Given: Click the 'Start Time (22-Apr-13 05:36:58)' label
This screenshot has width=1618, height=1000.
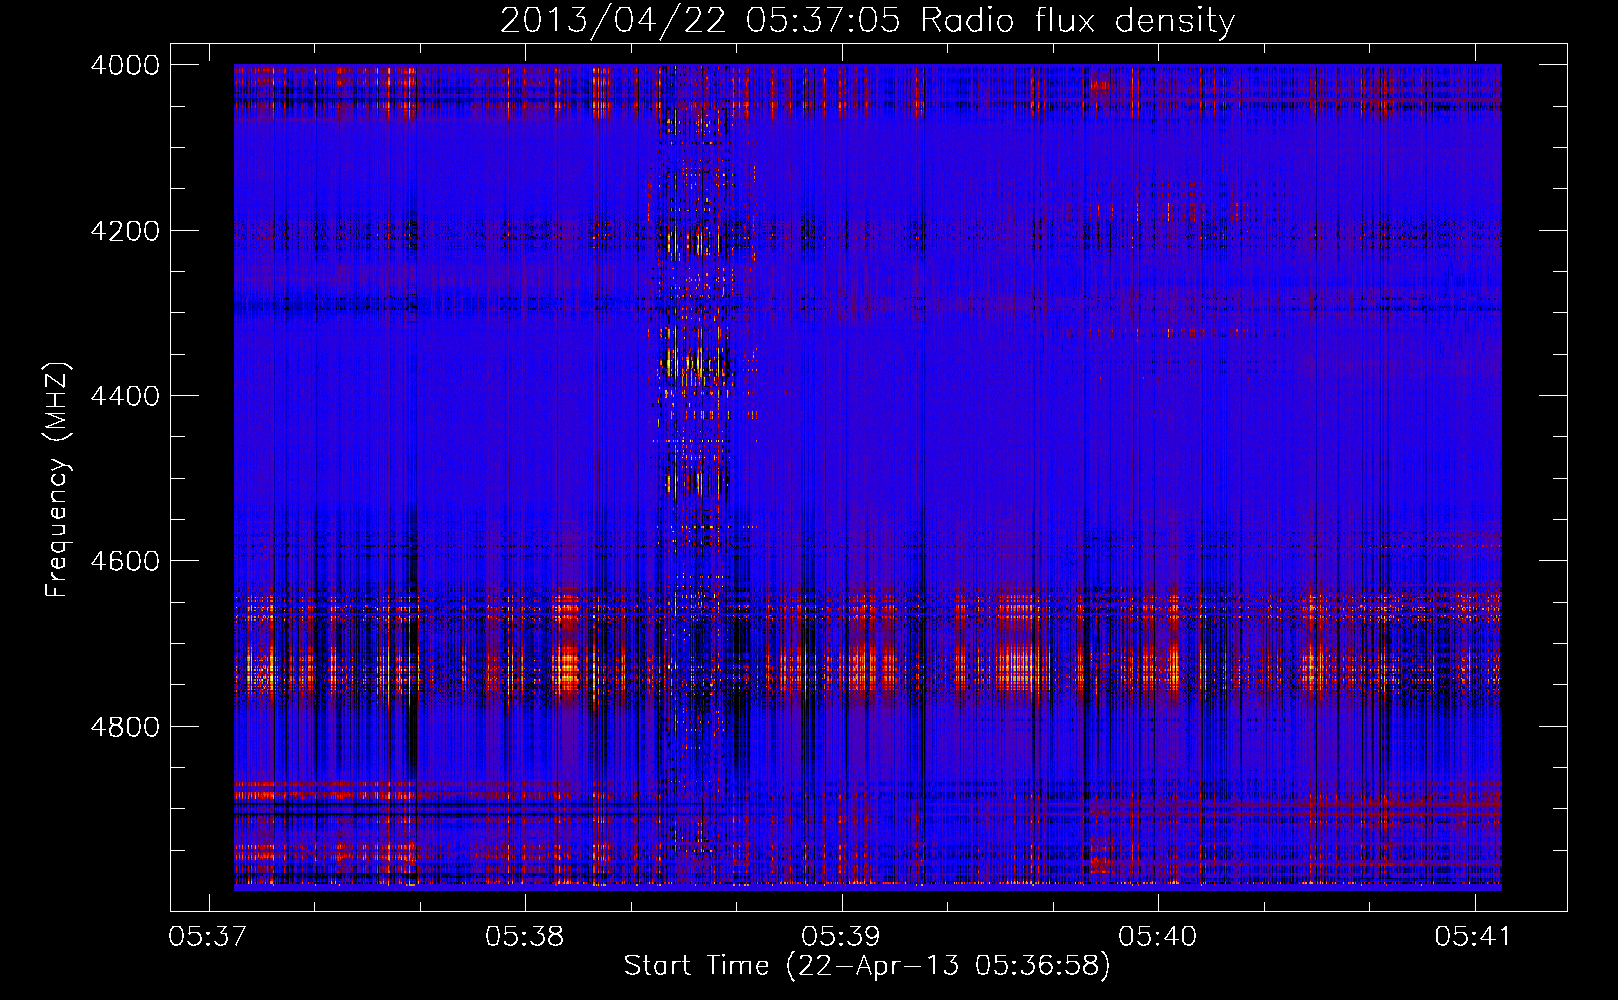Looking at the screenshot, I should pyautogui.click(x=867, y=966).
